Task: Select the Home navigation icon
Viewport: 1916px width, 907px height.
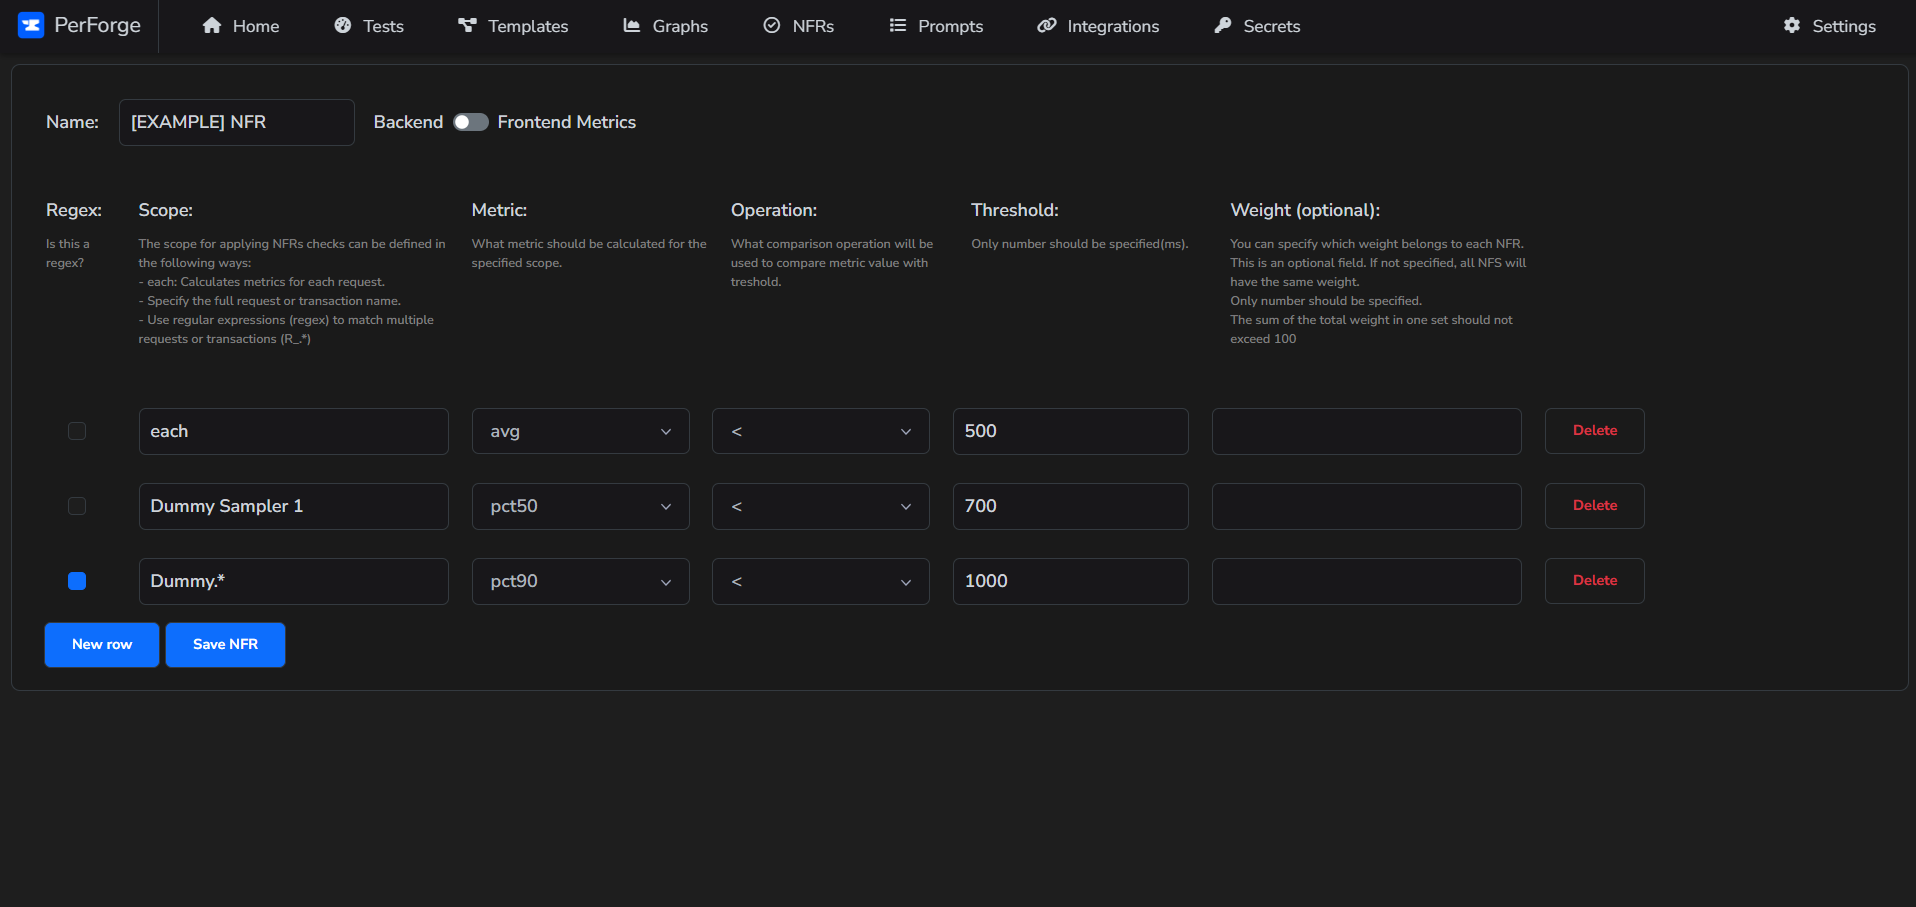Action: coord(211,25)
